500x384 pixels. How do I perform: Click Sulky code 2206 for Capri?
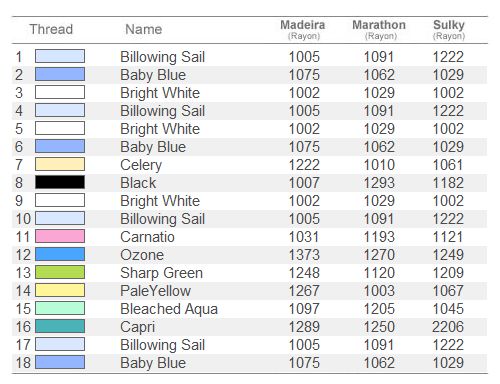pyautogui.click(x=448, y=327)
